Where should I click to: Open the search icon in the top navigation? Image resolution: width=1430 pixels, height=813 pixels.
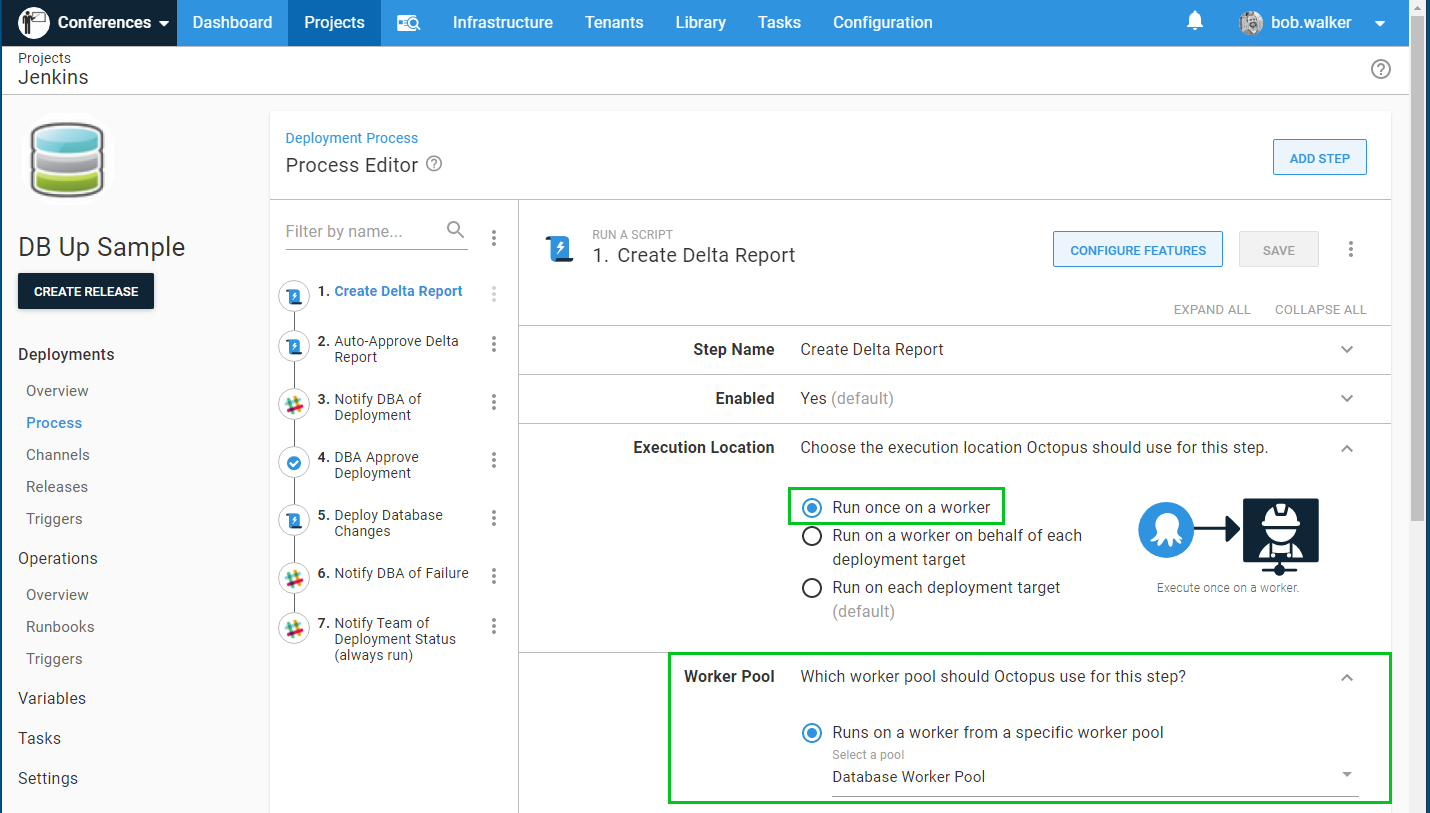(408, 23)
